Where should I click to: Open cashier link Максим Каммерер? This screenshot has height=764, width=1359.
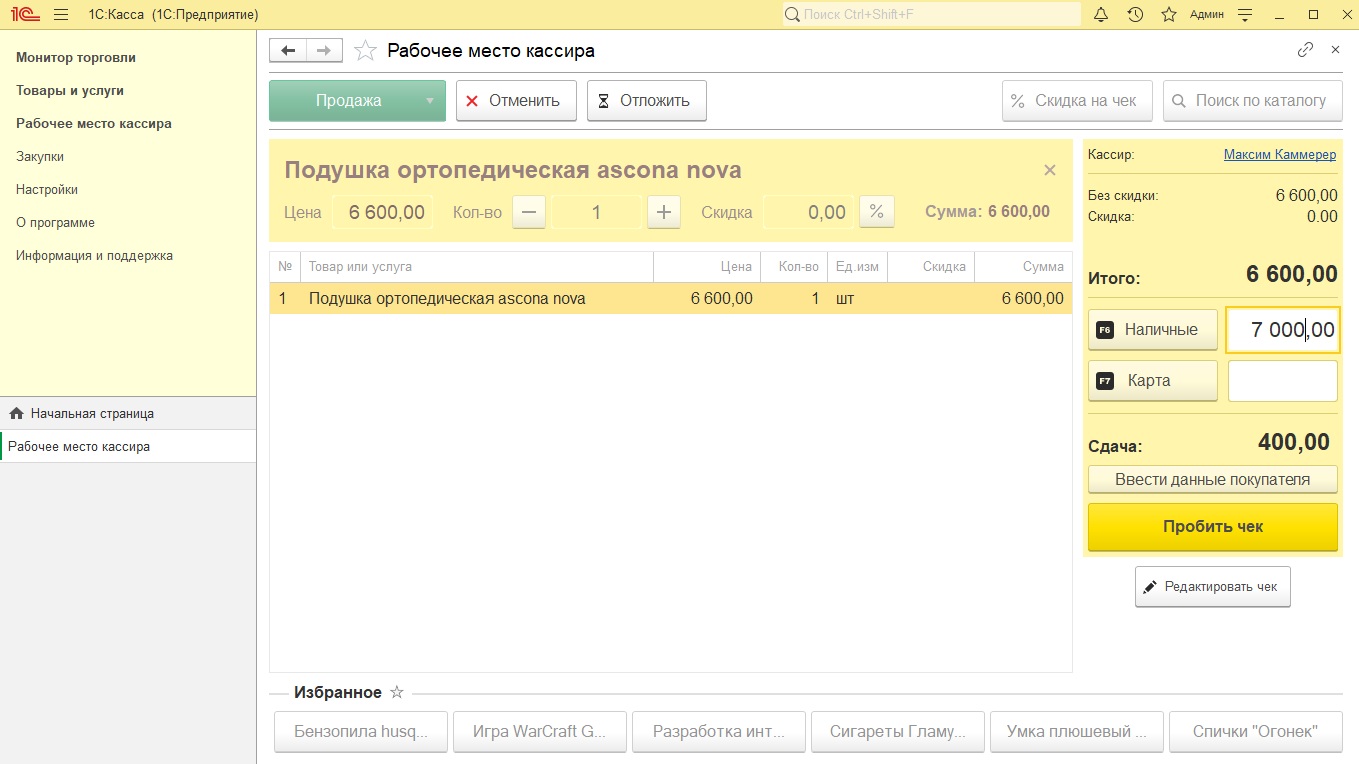(x=1280, y=155)
